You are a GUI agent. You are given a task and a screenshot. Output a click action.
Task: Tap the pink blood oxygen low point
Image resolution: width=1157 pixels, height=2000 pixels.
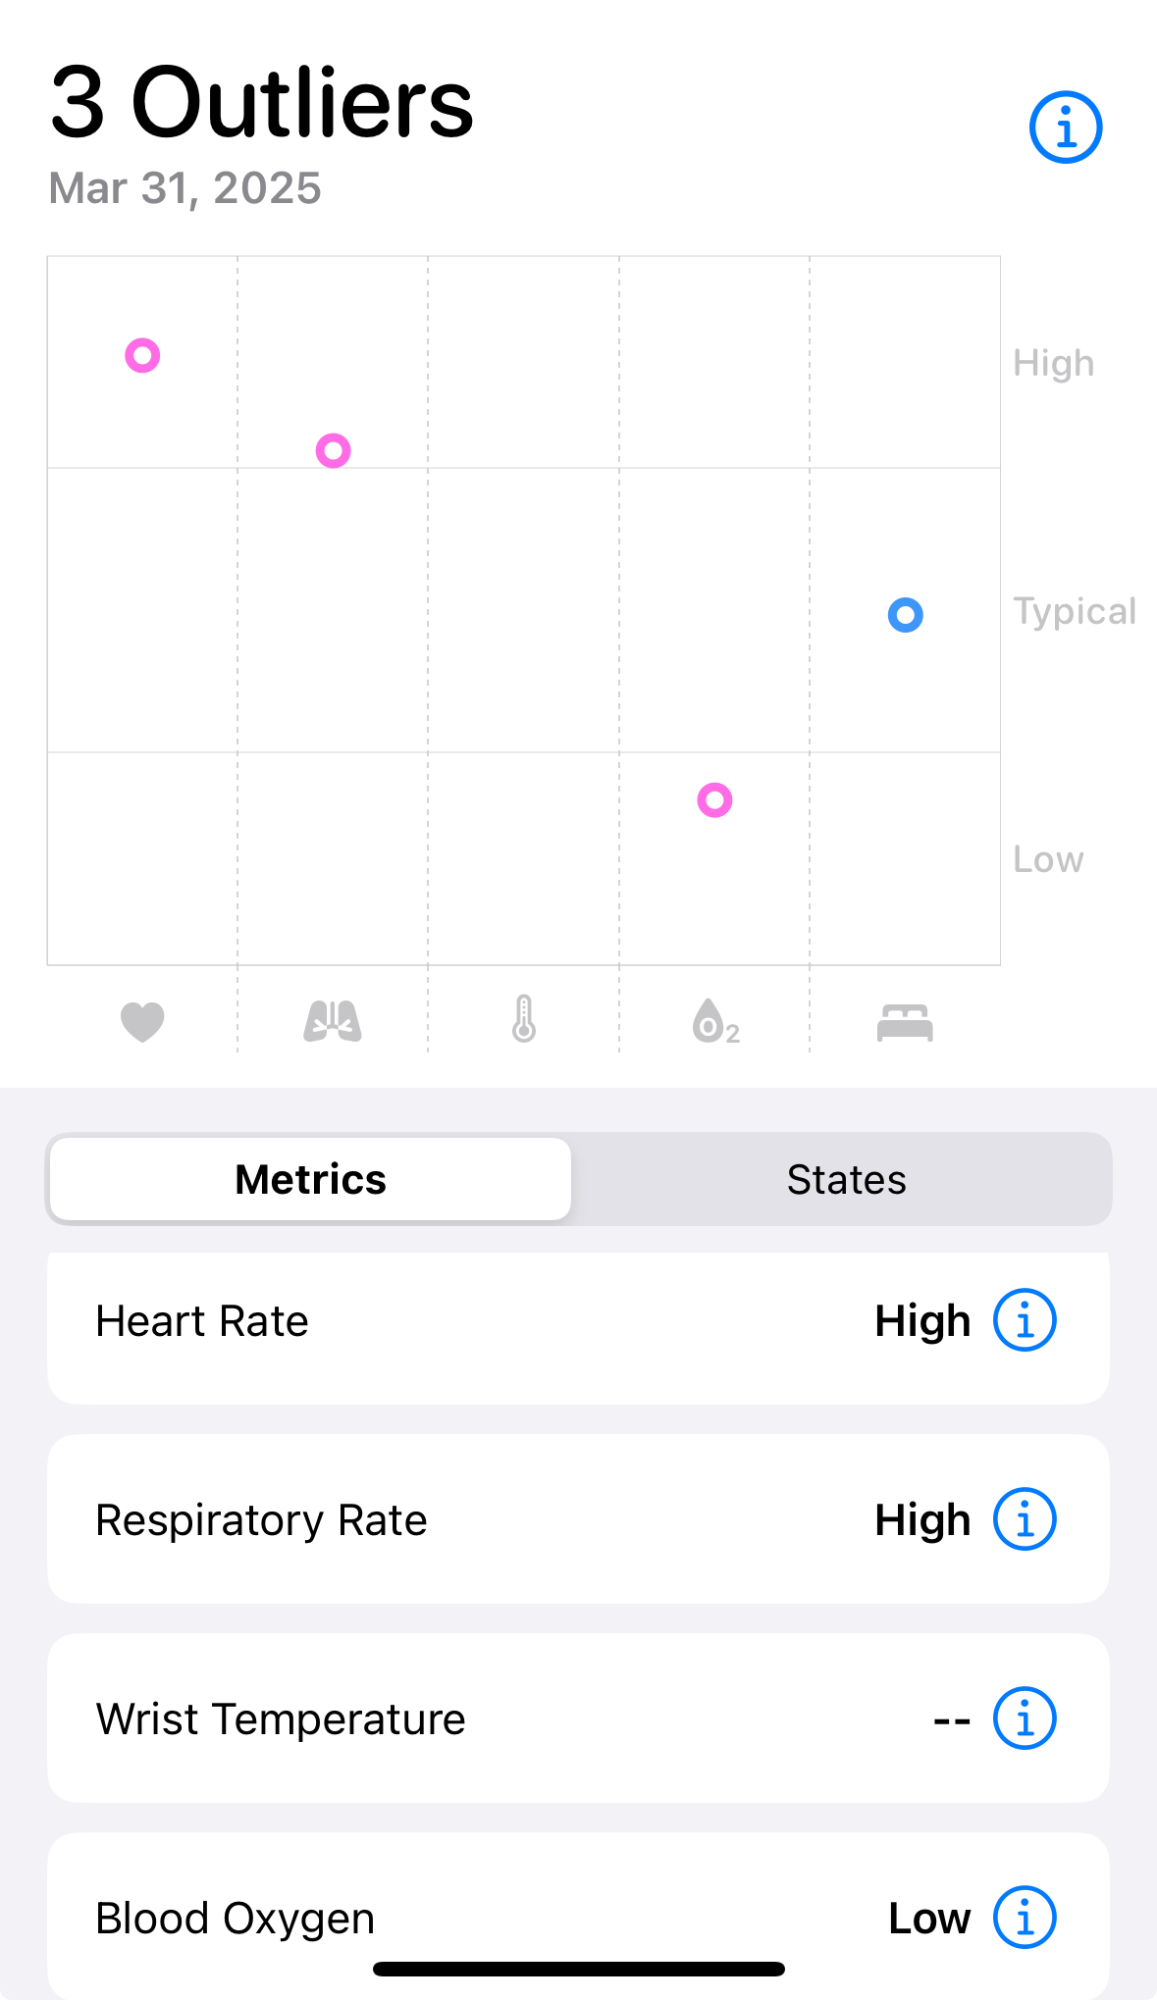(x=715, y=800)
